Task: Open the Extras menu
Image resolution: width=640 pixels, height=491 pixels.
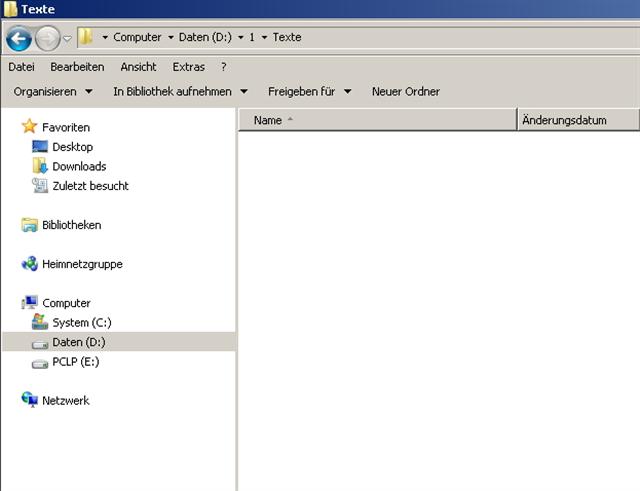Action: 188,67
